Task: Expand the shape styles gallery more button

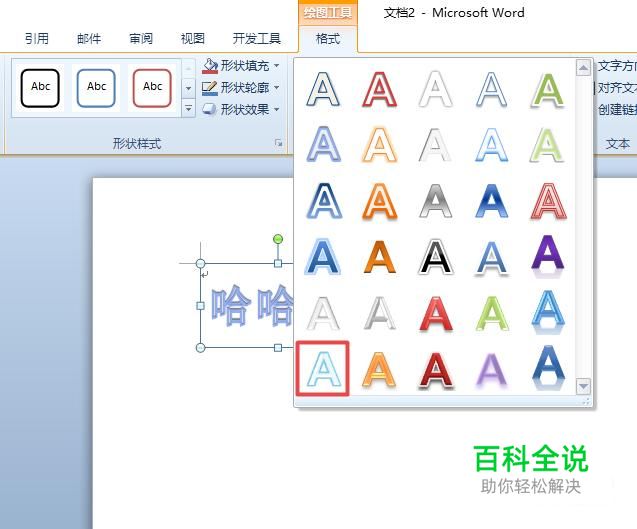Action: tap(188, 108)
